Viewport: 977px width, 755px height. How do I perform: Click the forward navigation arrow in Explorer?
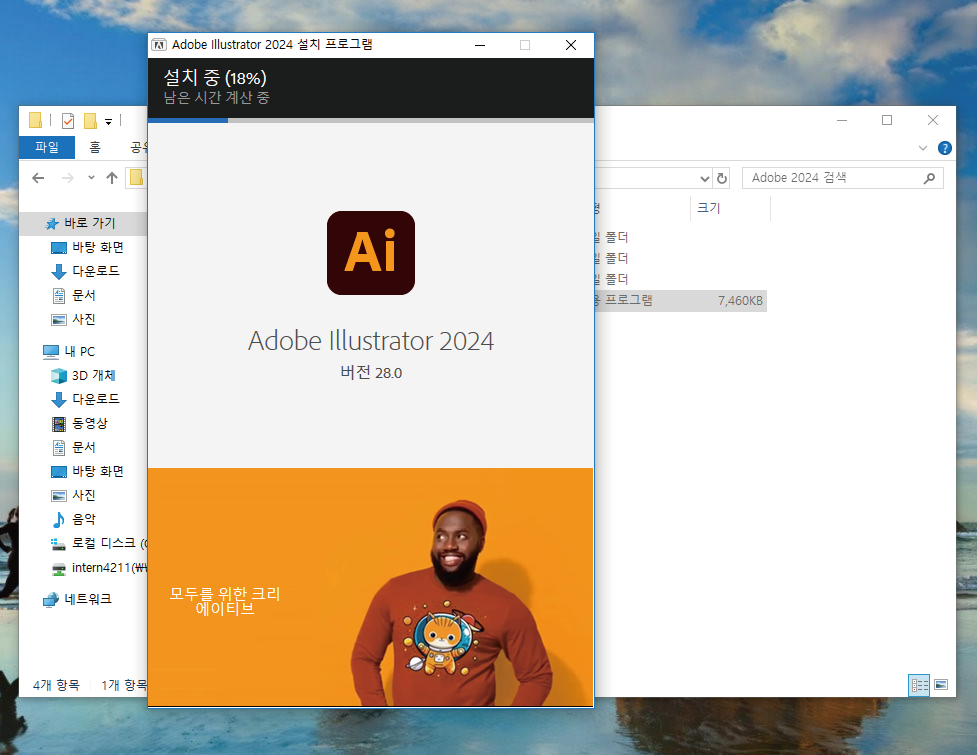point(67,178)
